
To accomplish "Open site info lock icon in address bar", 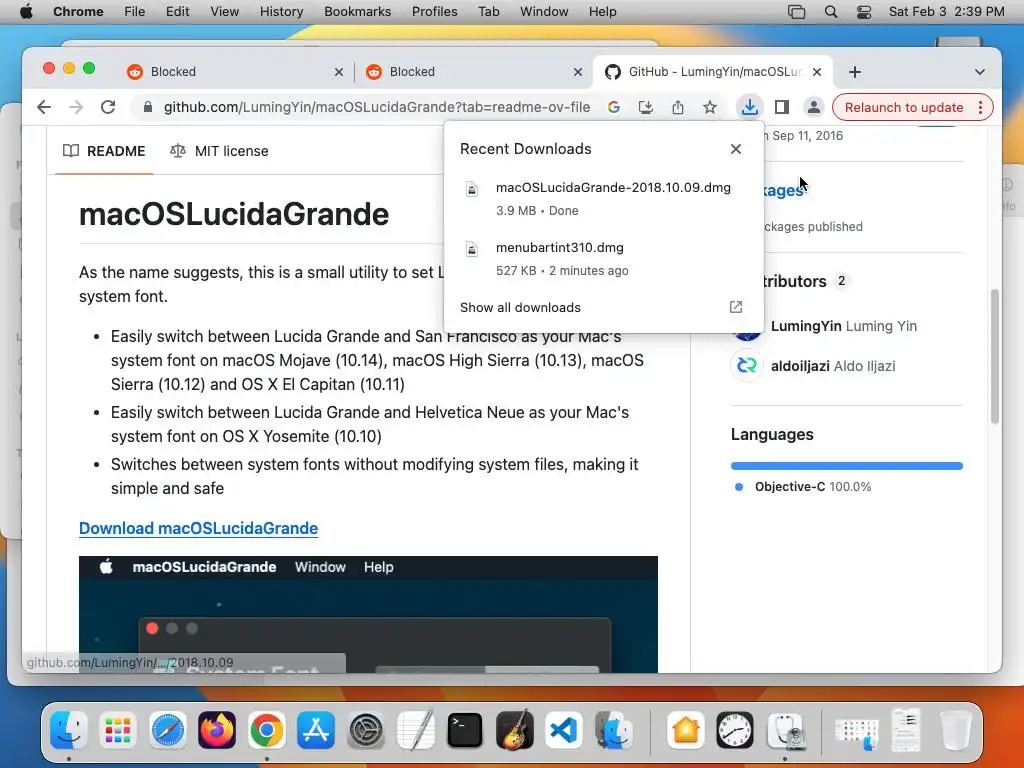I will (x=148, y=107).
